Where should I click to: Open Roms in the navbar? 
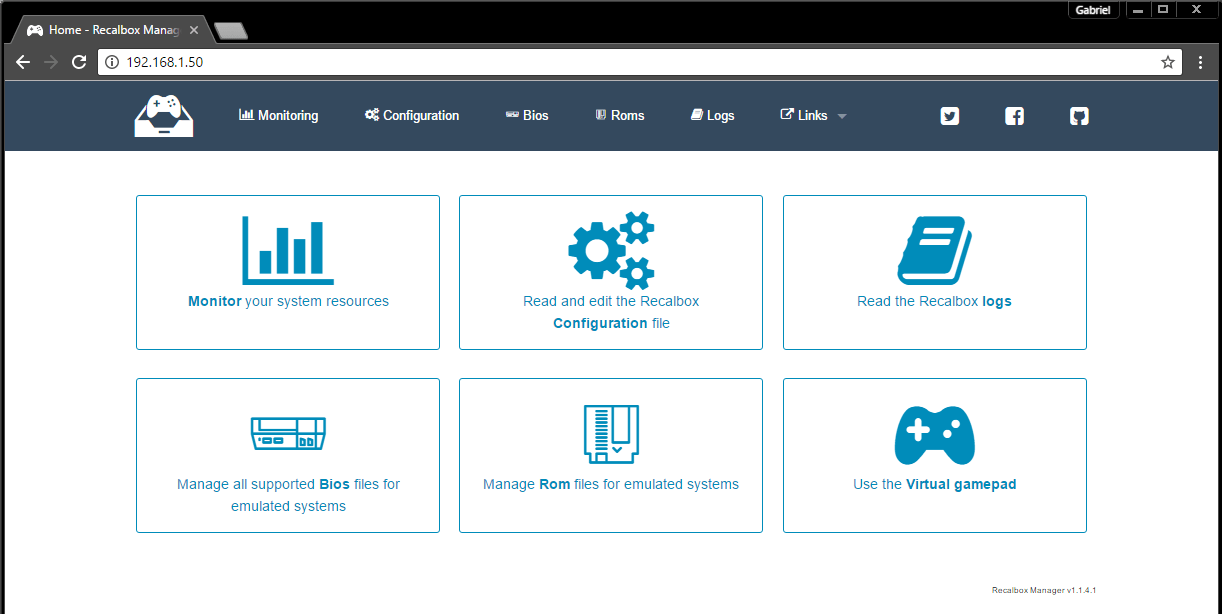[x=620, y=115]
